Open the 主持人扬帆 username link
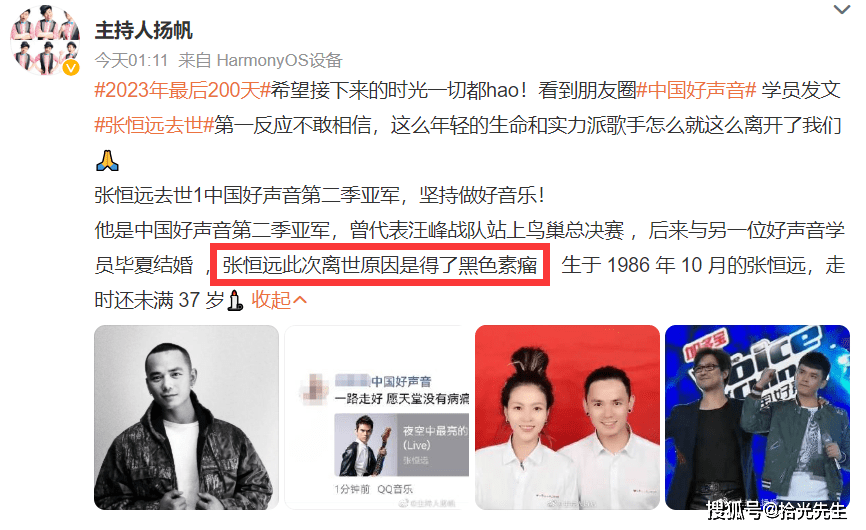The height and width of the screenshot is (530, 866). point(144,30)
